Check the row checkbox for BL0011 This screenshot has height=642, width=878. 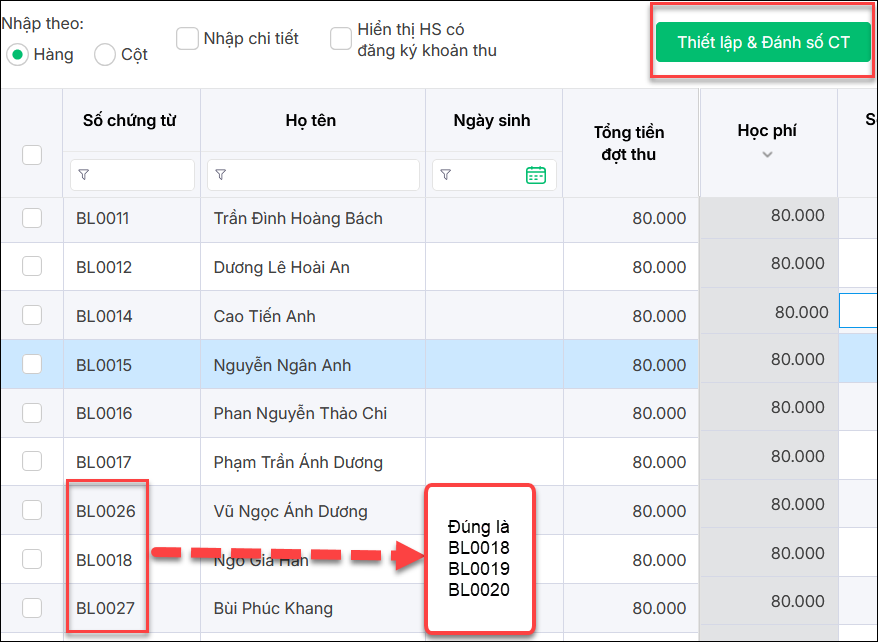(x=32, y=218)
